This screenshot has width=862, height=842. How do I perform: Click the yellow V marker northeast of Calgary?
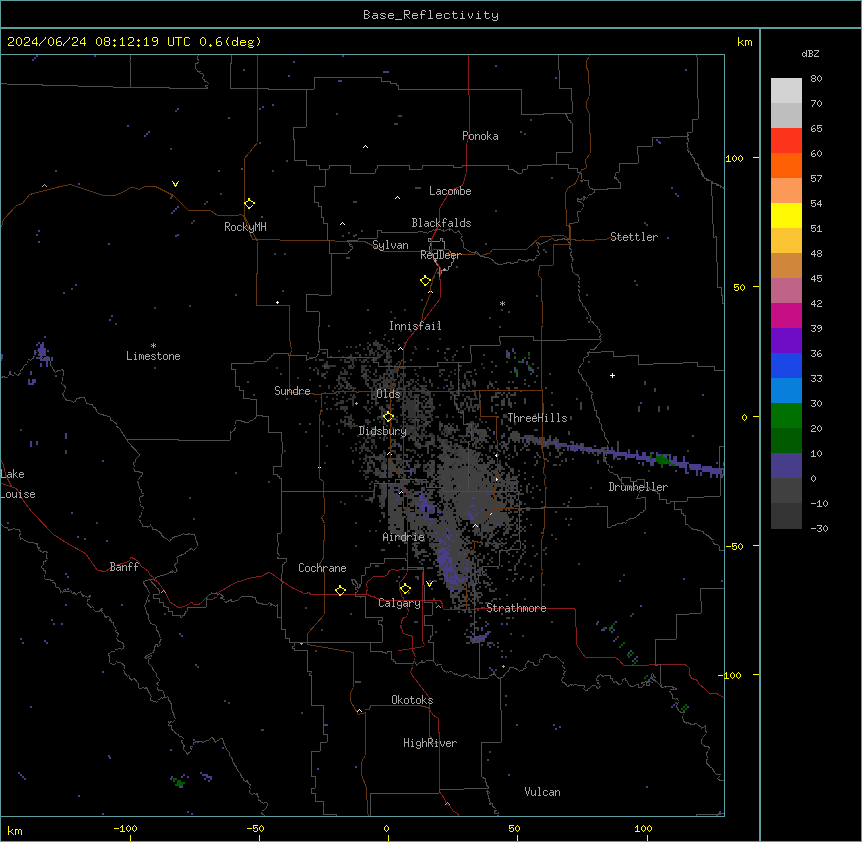click(x=429, y=584)
